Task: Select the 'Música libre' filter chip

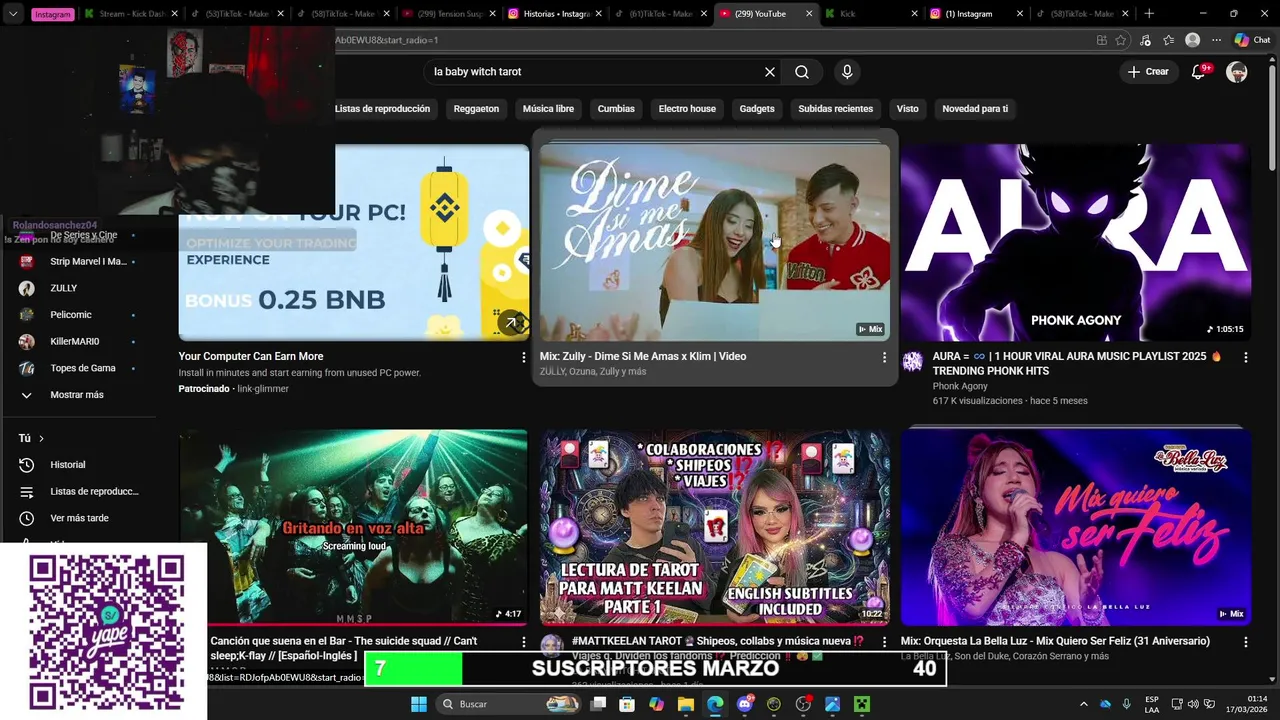Action: [548, 109]
